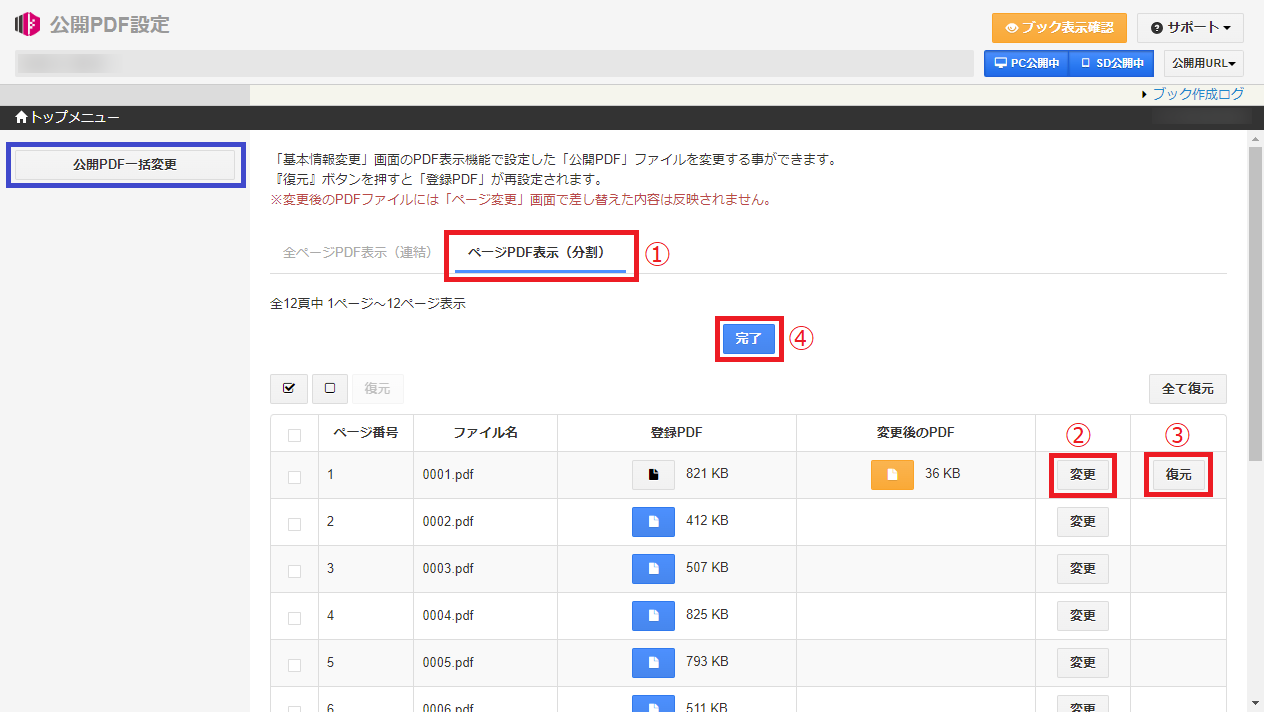Click the select-all checkmark icon button

[x=288, y=388]
